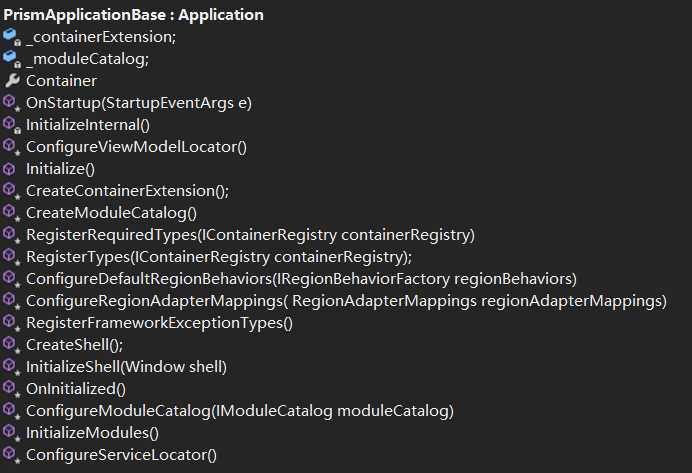Select the CreateModuleCatalog() method

pos(111,213)
